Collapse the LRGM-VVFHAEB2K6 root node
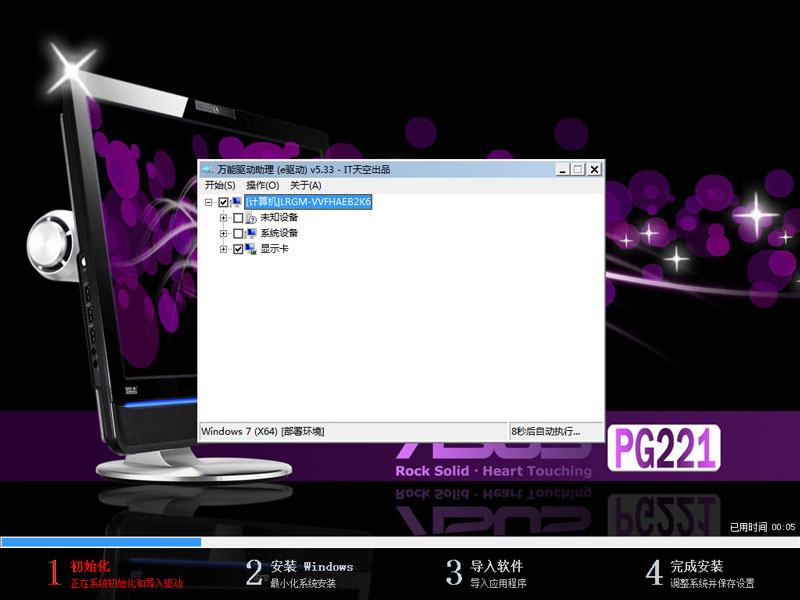The height and width of the screenshot is (600, 800). point(210,202)
